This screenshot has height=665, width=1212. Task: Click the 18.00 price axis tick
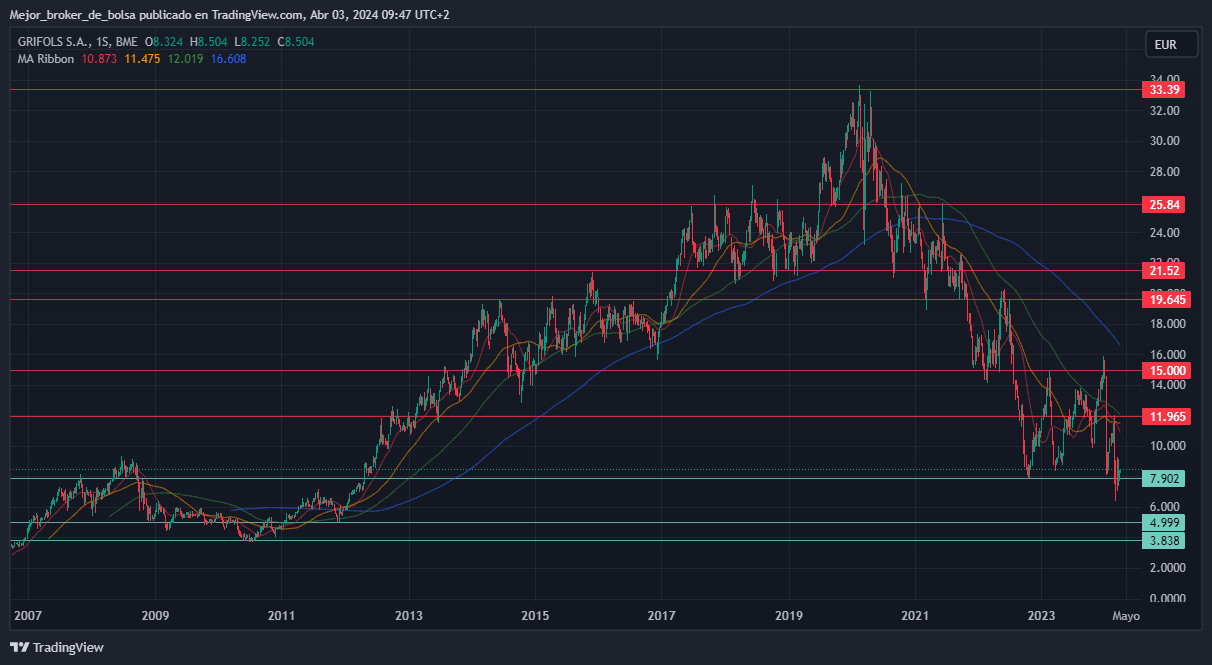point(1166,324)
